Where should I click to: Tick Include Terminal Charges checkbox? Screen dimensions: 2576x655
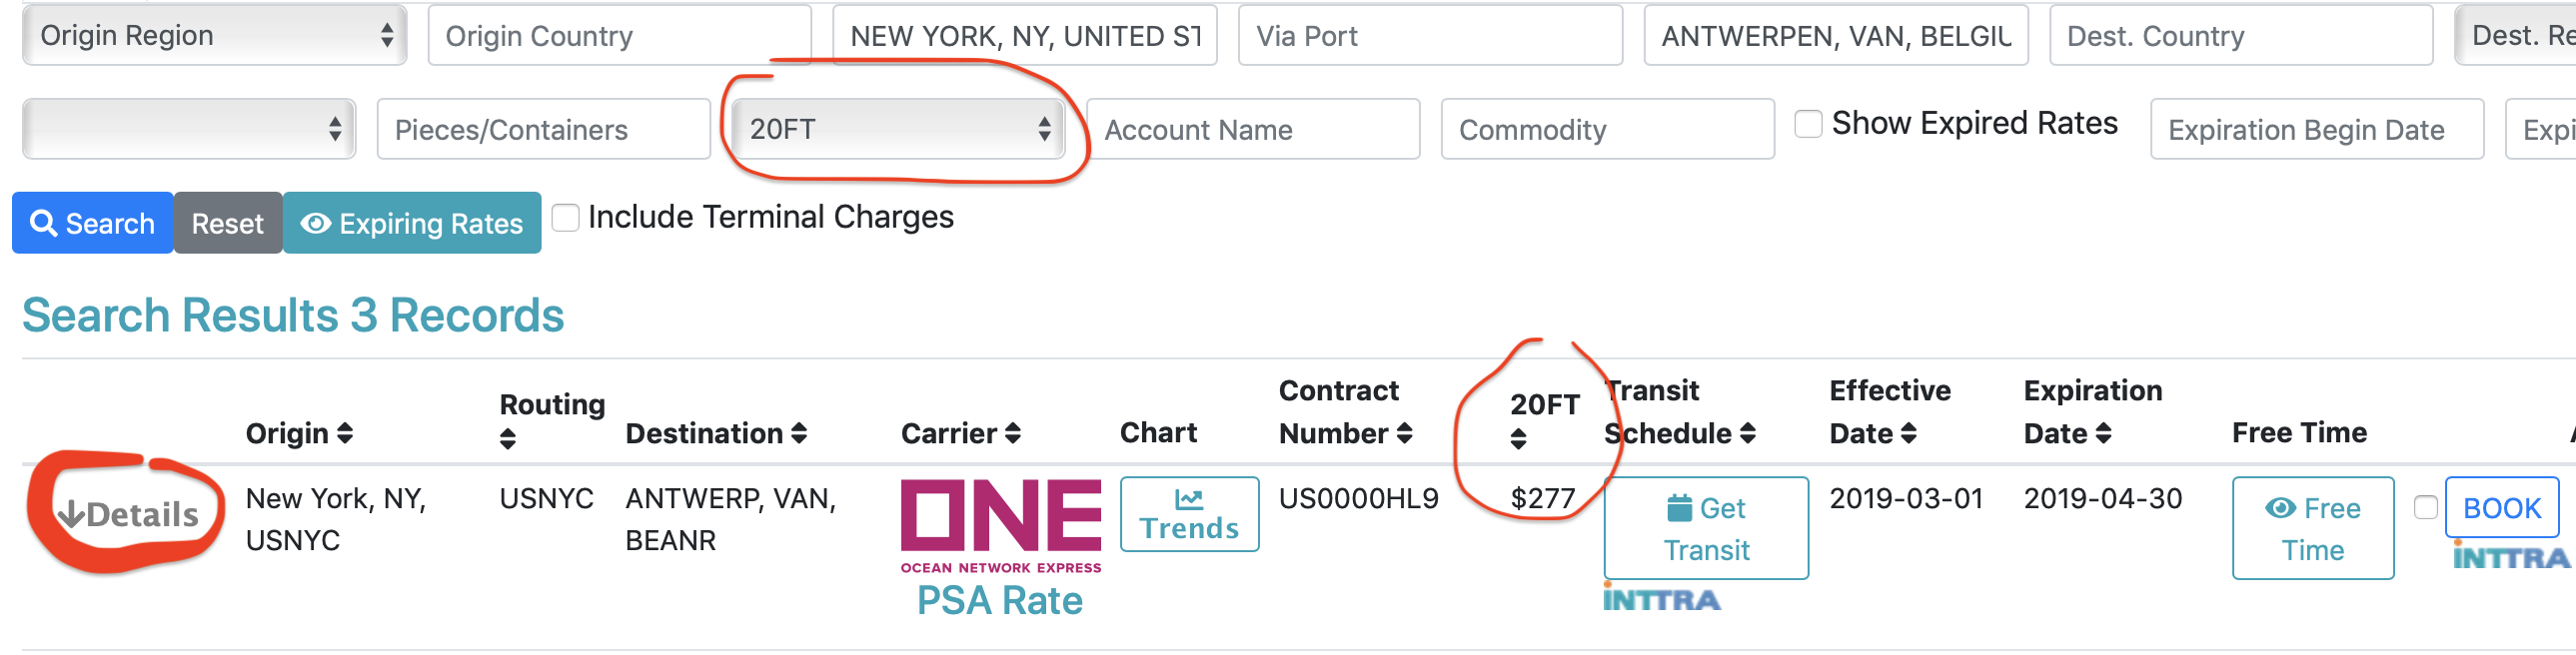(566, 218)
